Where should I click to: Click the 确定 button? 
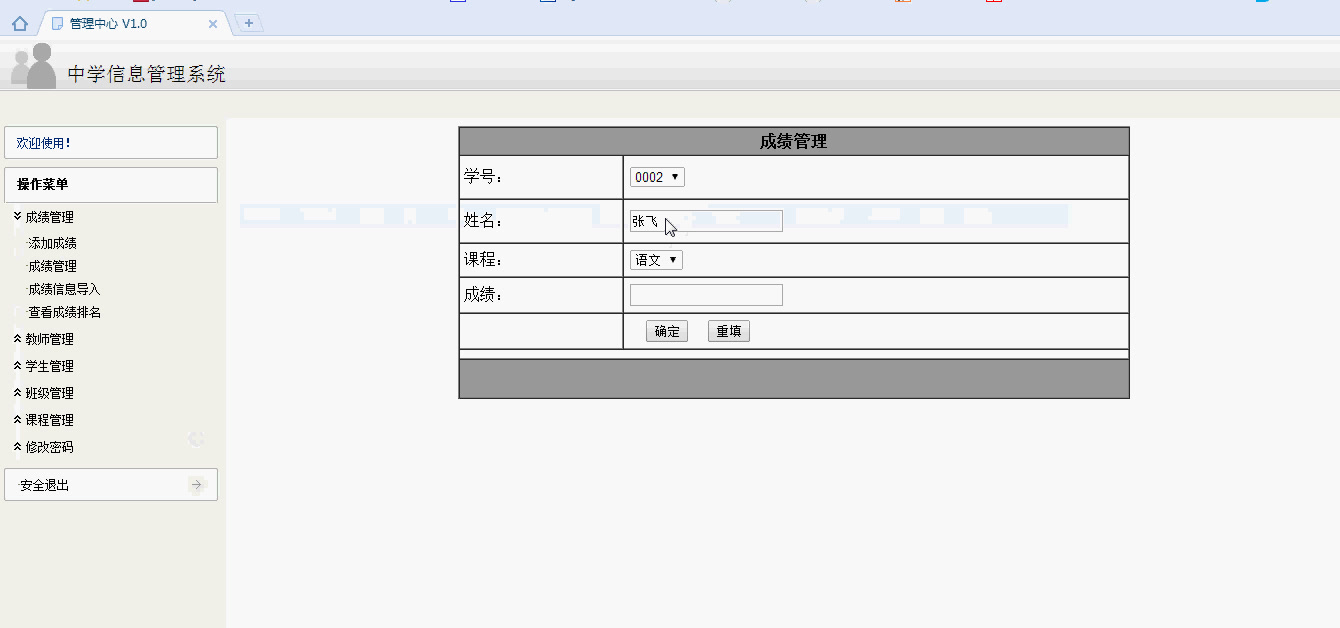pos(666,330)
